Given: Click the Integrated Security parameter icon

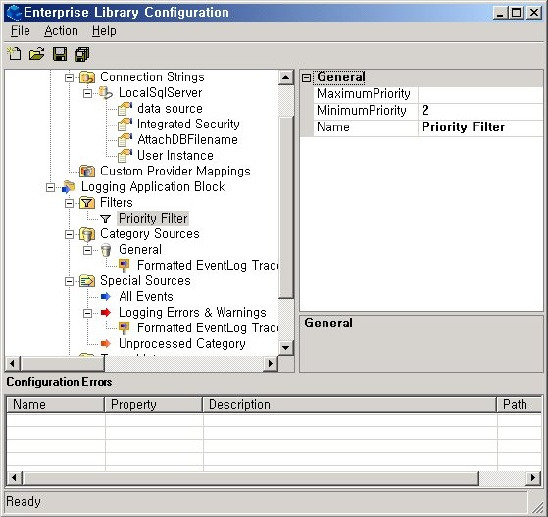Looking at the screenshot, I should click(x=125, y=124).
